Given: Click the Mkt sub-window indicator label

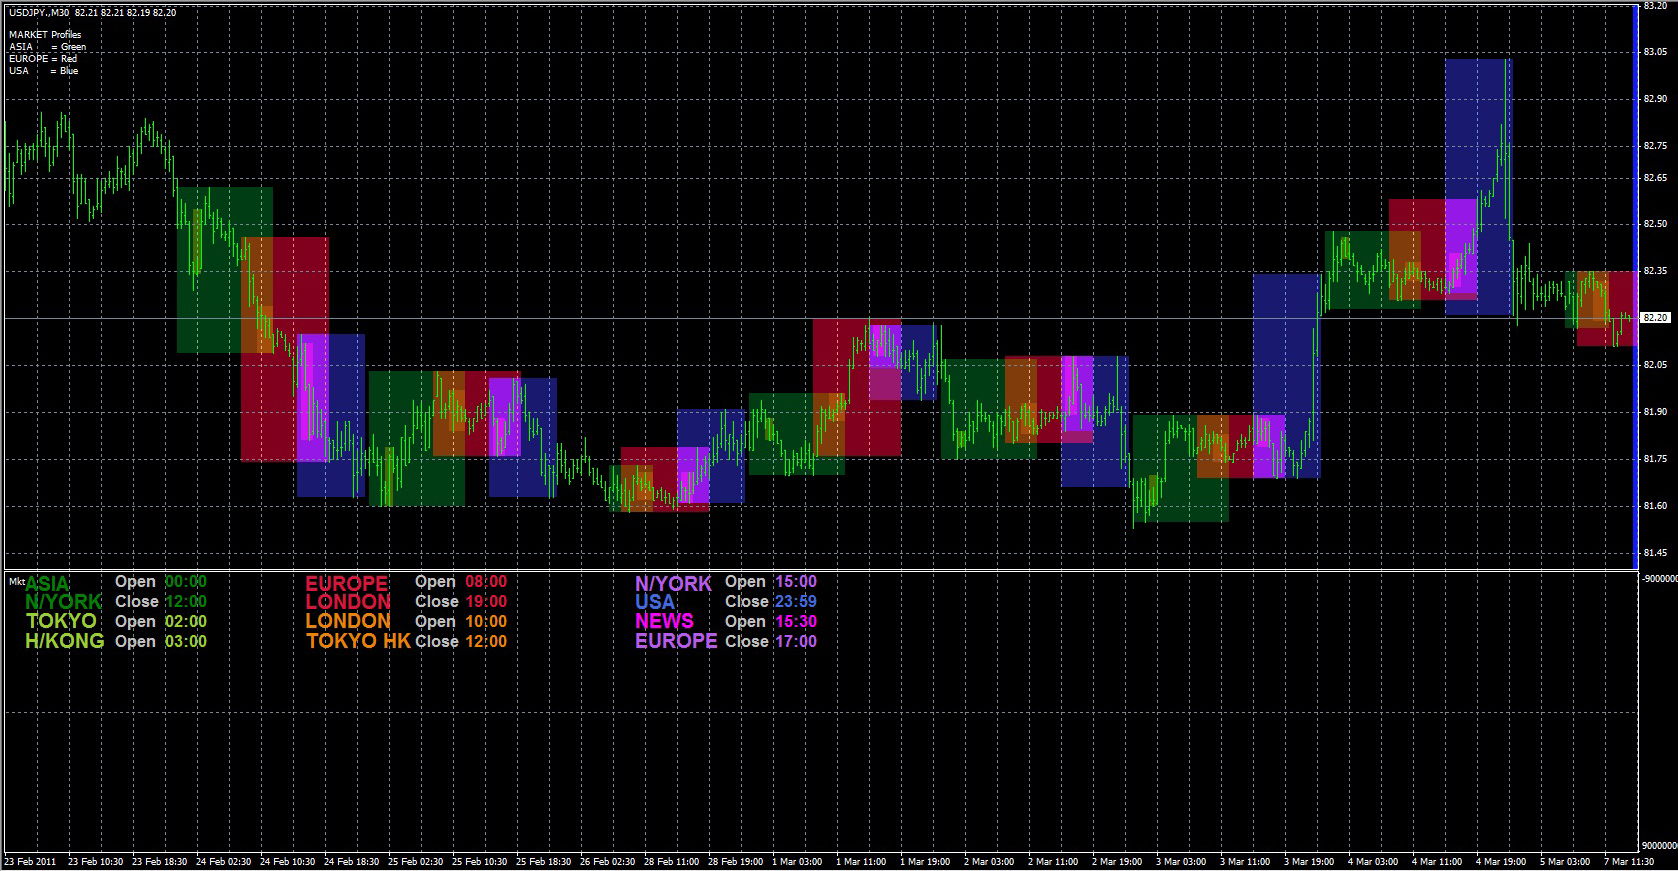Looking at the screenshot, I should (x=16, y=581).
